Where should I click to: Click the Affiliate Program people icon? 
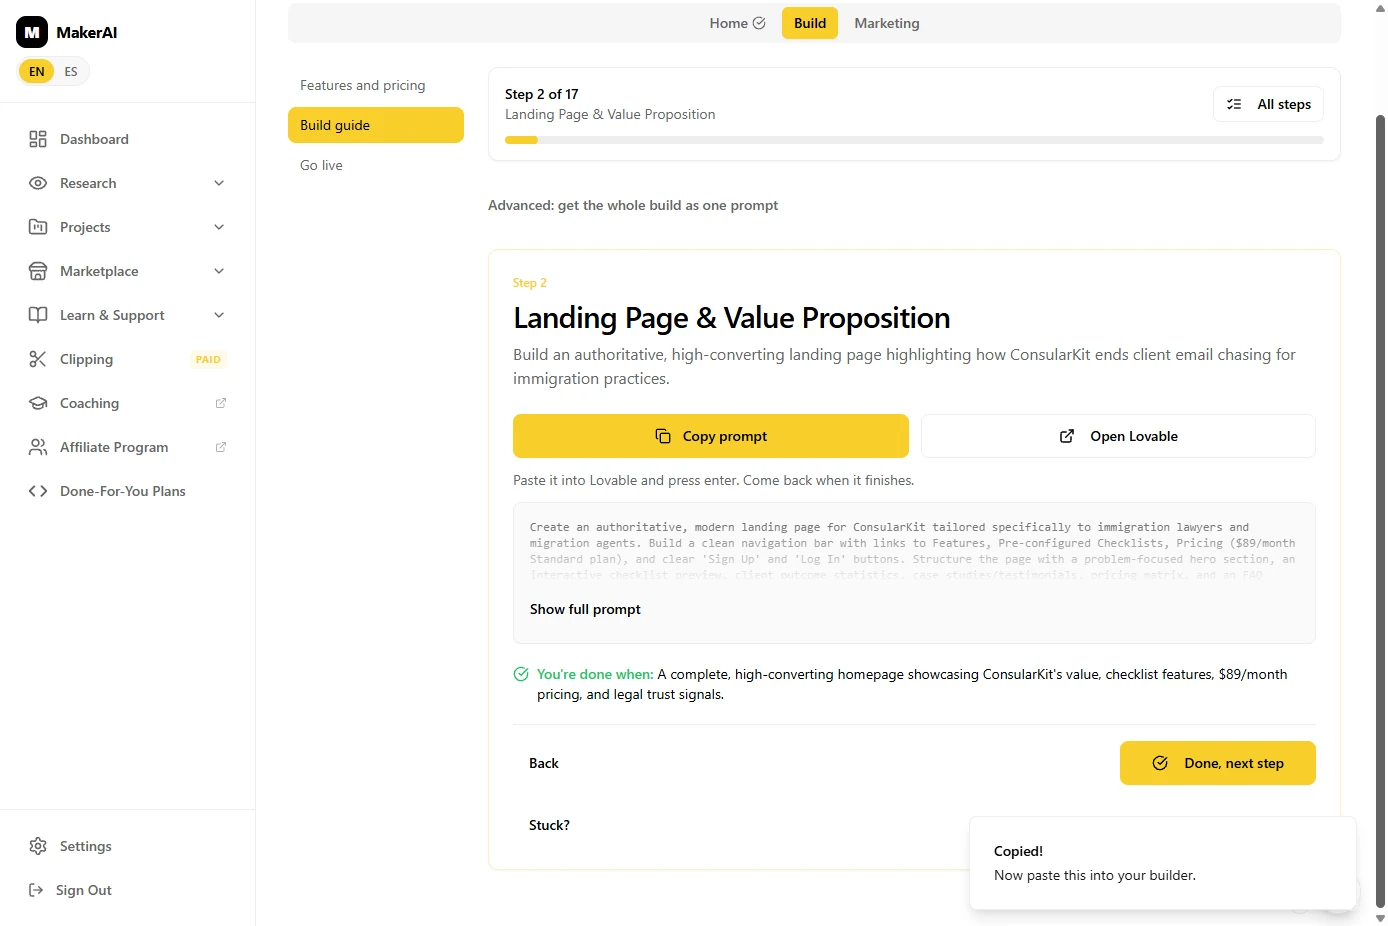click(38, 447)
